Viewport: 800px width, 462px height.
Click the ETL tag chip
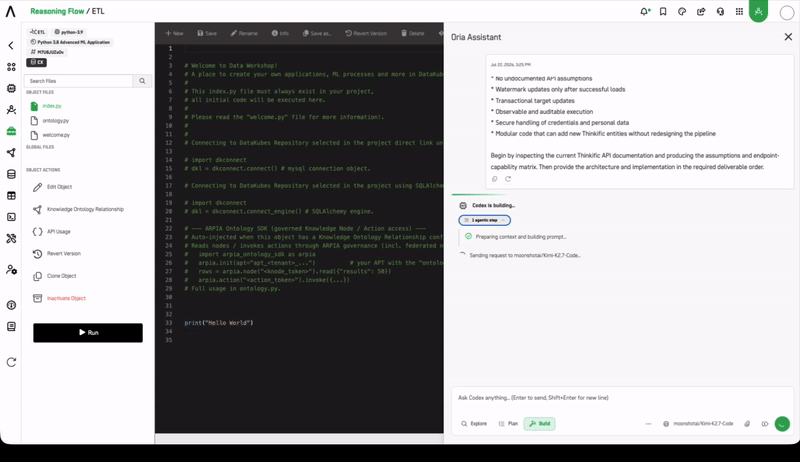click(38, 32)
